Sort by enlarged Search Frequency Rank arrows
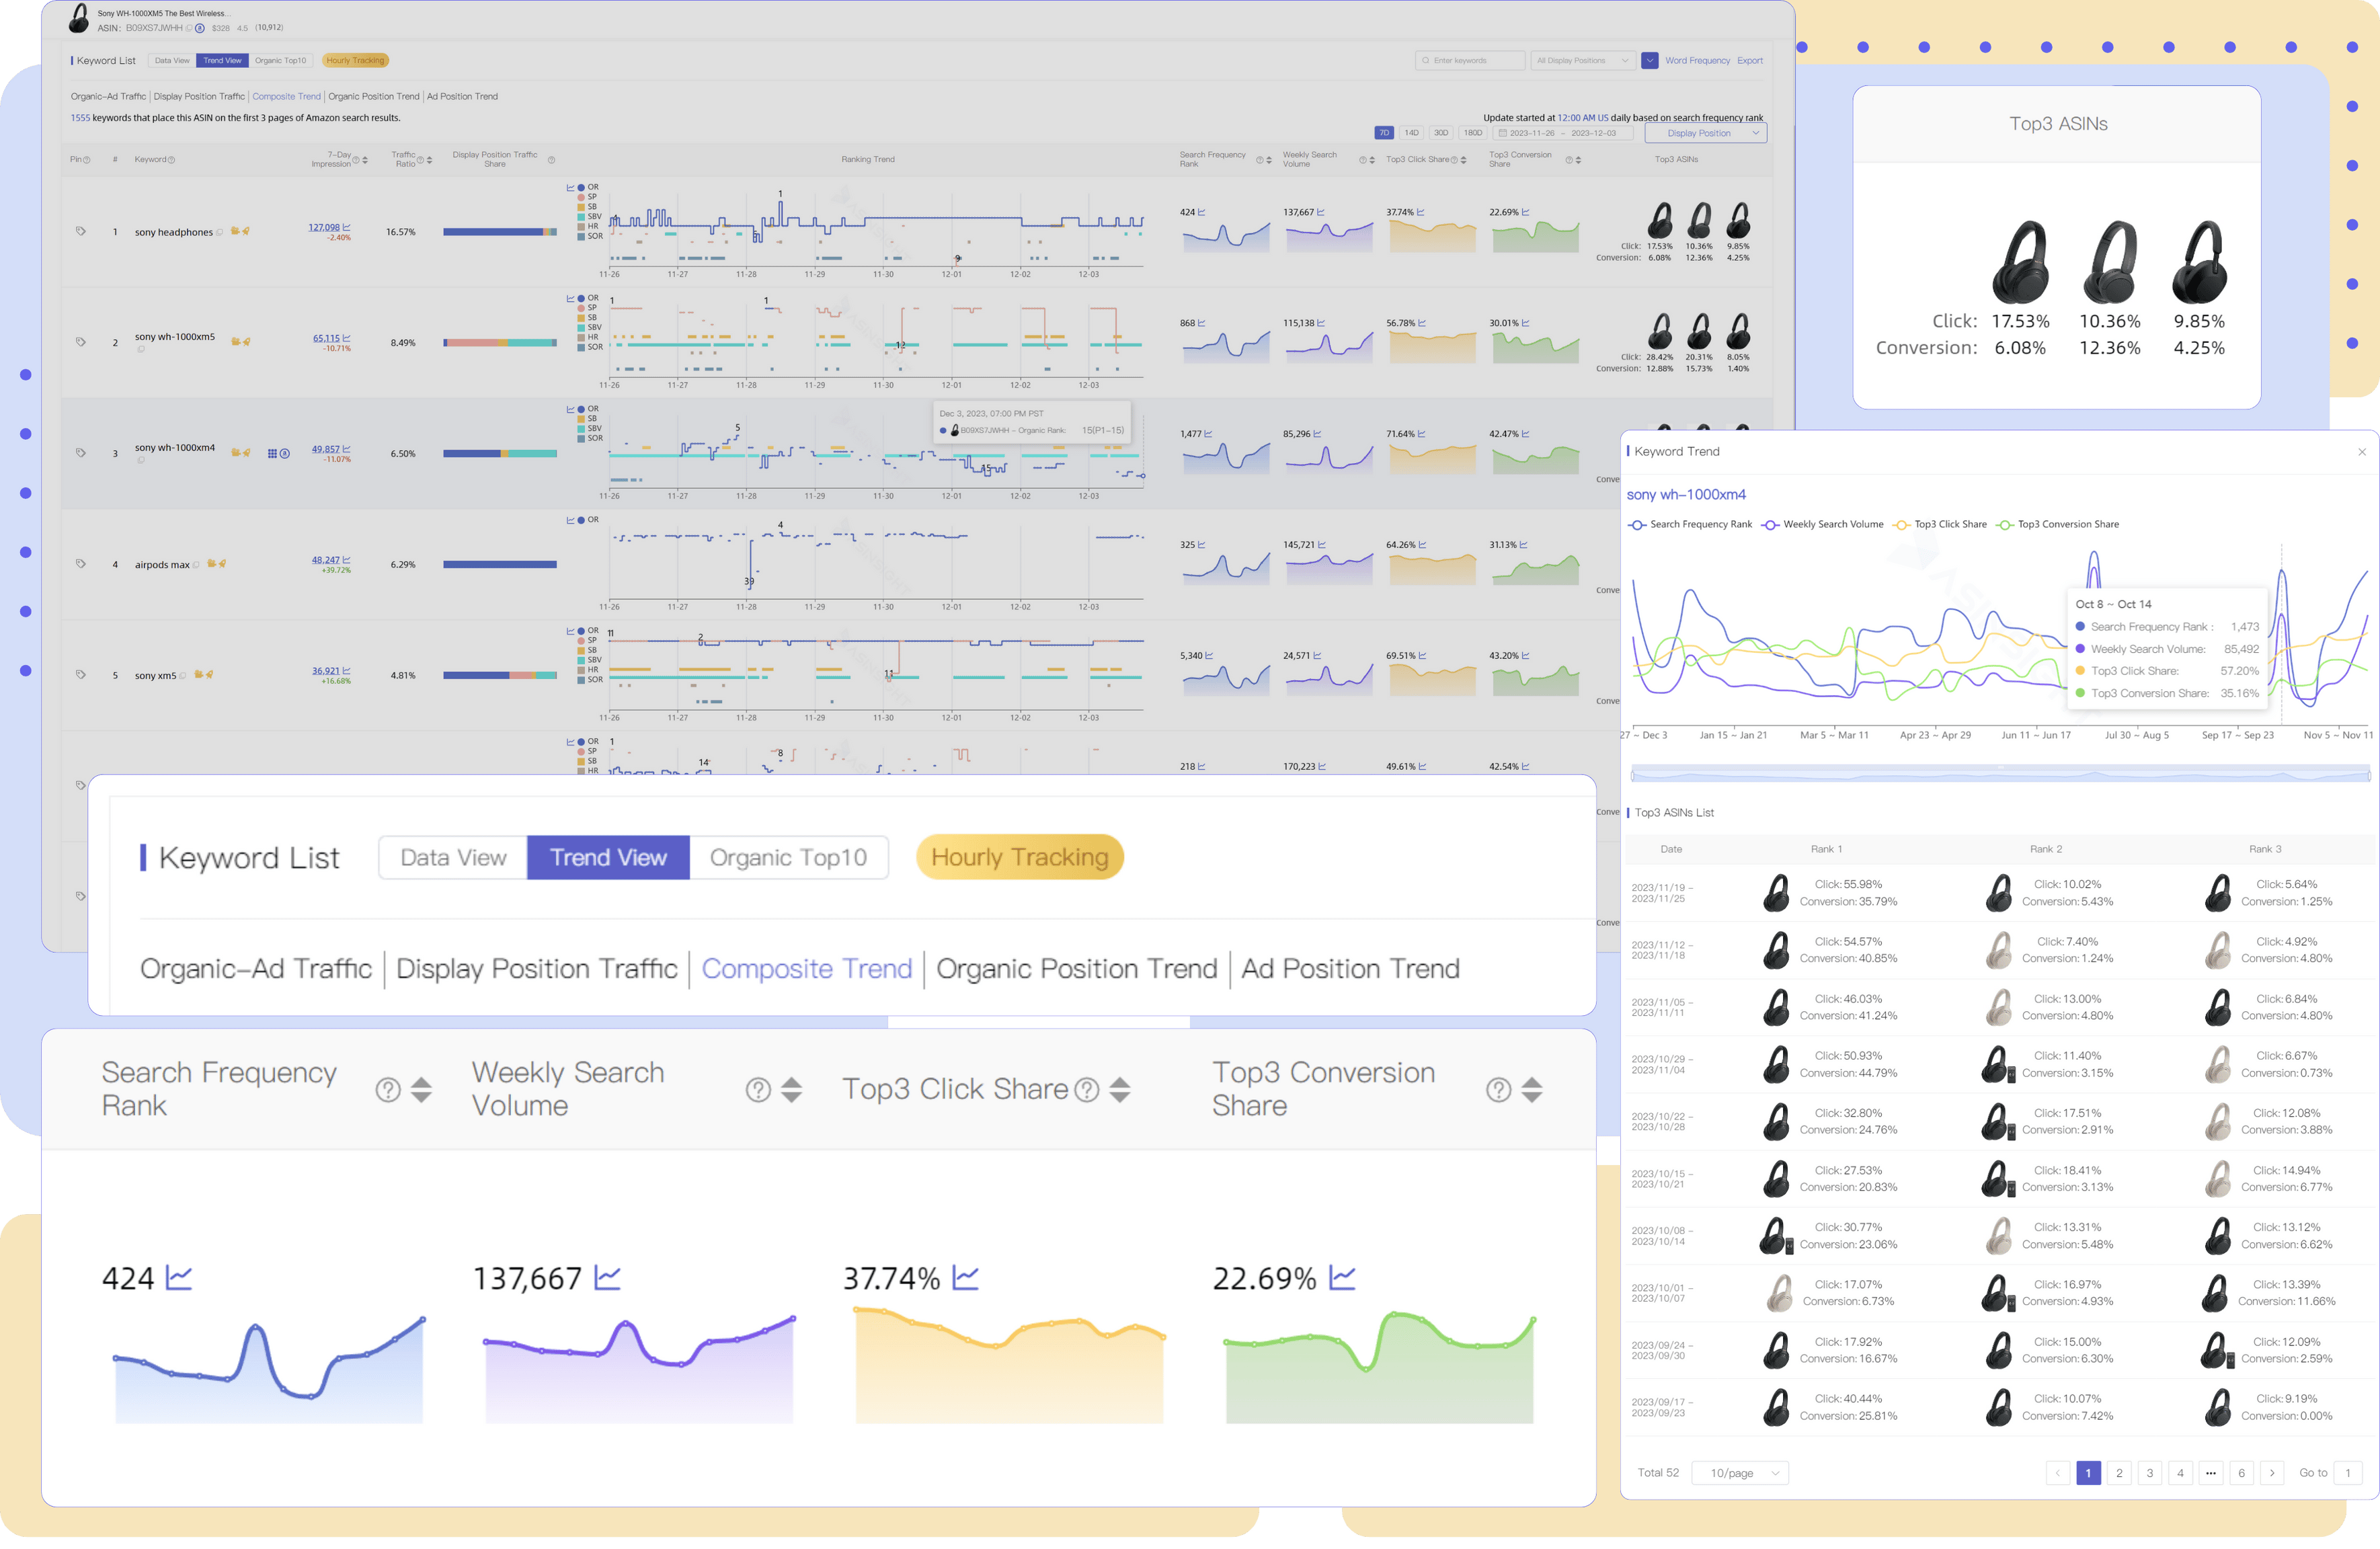The width and height of the screenshot is (2380, 1549). pyautogui.click(x=422, y=1090)
